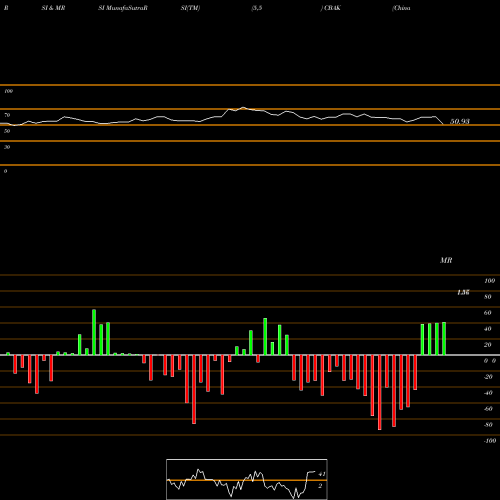Click the 'MR' panel title
500x500 pixels.
(x=446, y=260)
